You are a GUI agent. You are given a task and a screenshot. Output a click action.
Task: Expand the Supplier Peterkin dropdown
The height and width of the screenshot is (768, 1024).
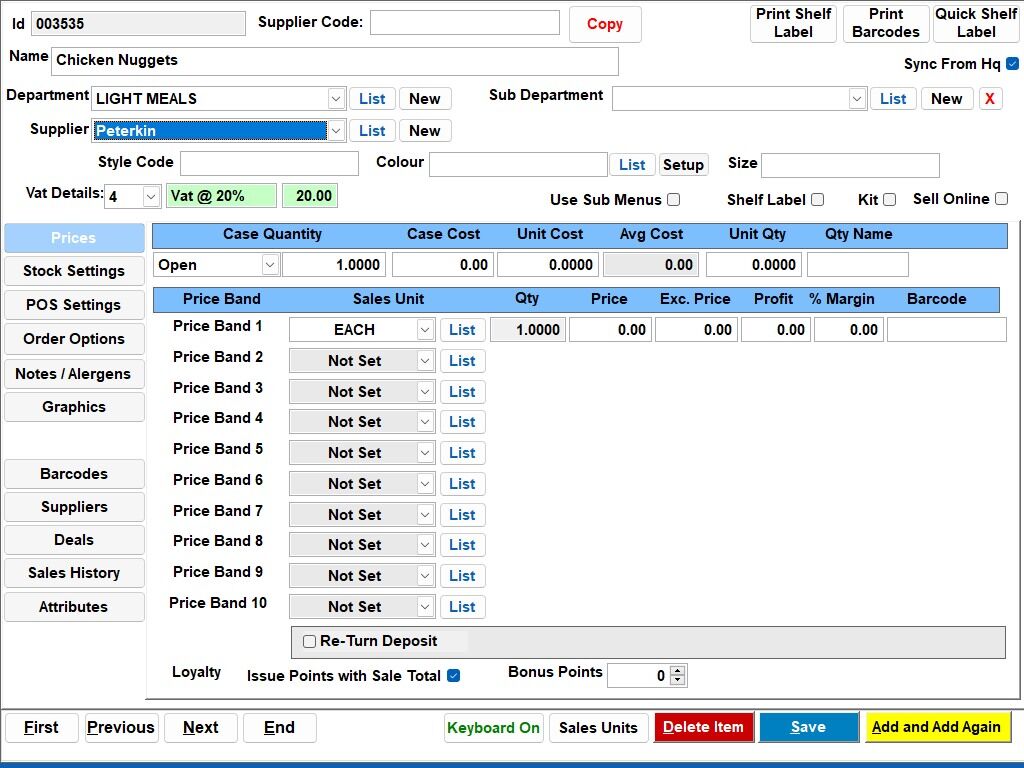coord(336,131)
